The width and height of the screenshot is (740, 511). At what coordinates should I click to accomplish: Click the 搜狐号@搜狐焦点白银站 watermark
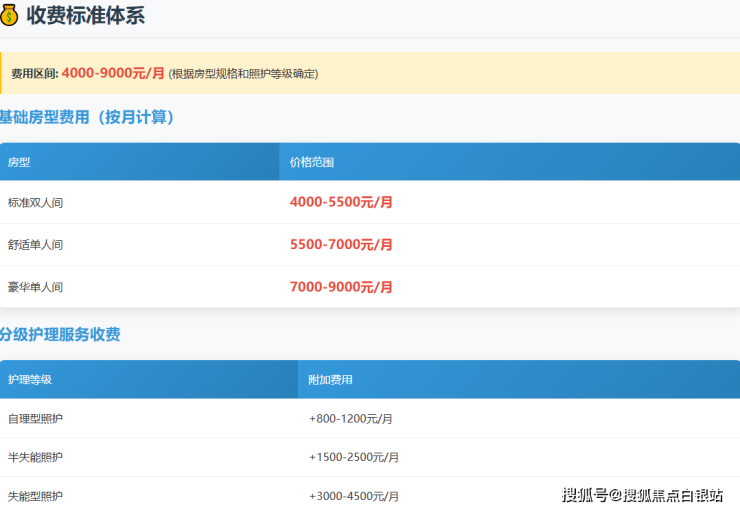coord(642,495)
